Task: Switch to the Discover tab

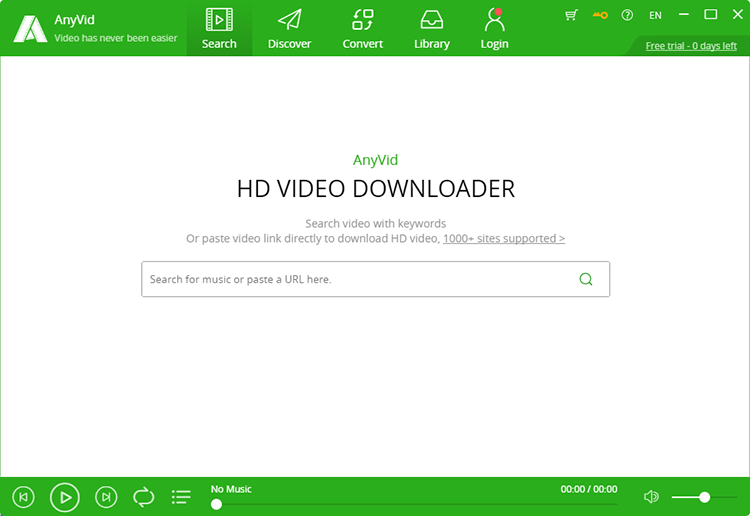Action: pyautogui.click(x=289, y=29)
